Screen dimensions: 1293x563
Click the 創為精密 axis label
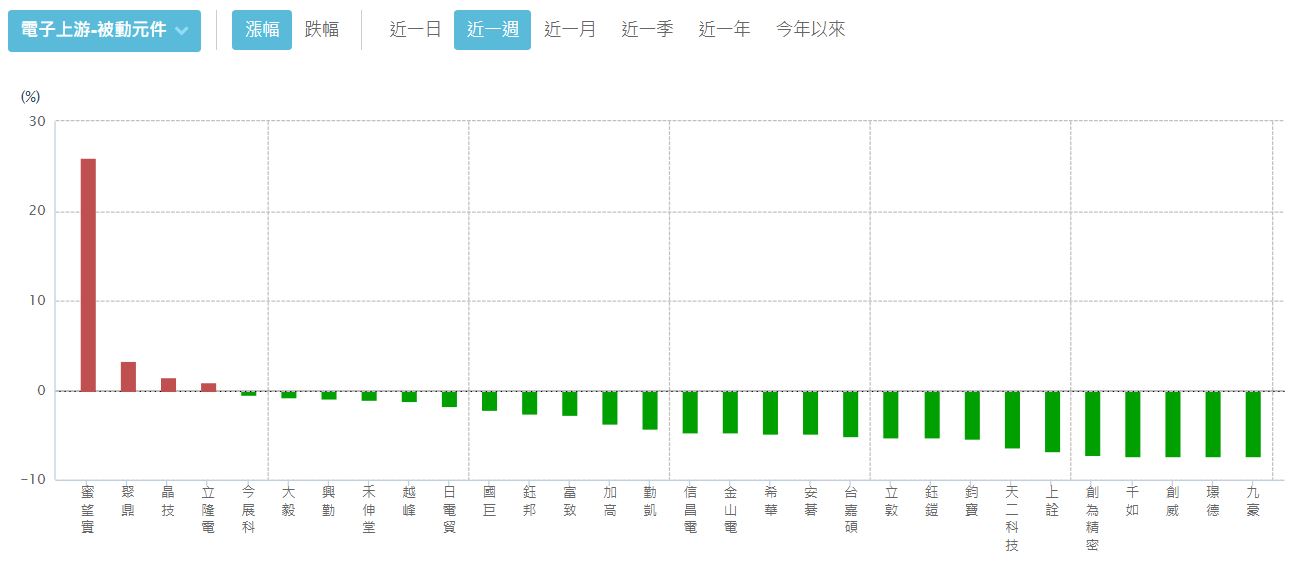(1092, 518)
